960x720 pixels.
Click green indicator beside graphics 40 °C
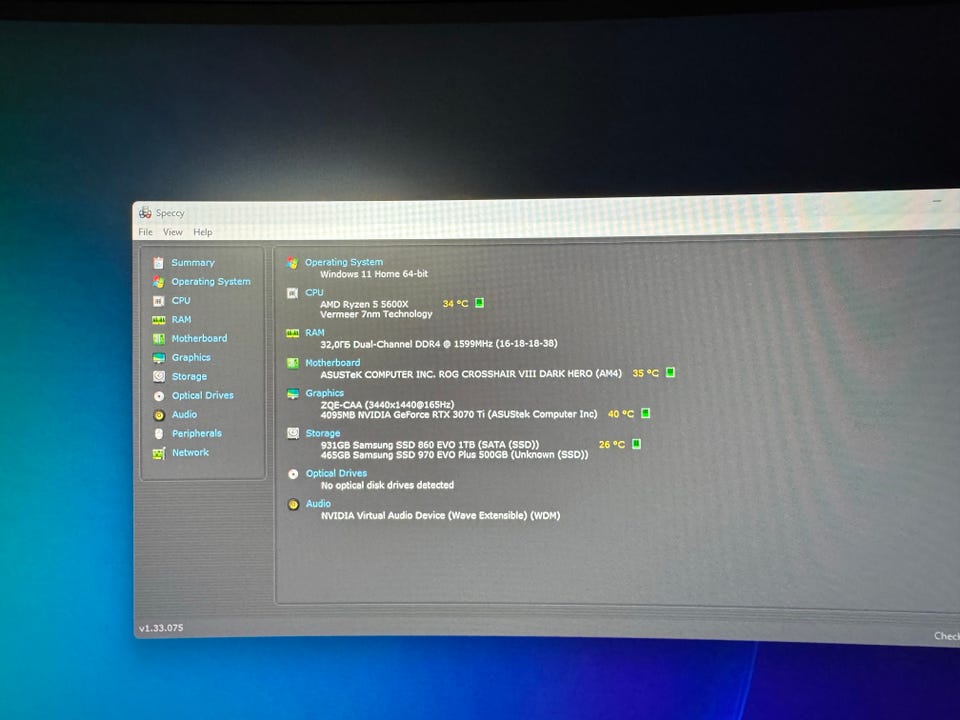(x=645, y=413)
